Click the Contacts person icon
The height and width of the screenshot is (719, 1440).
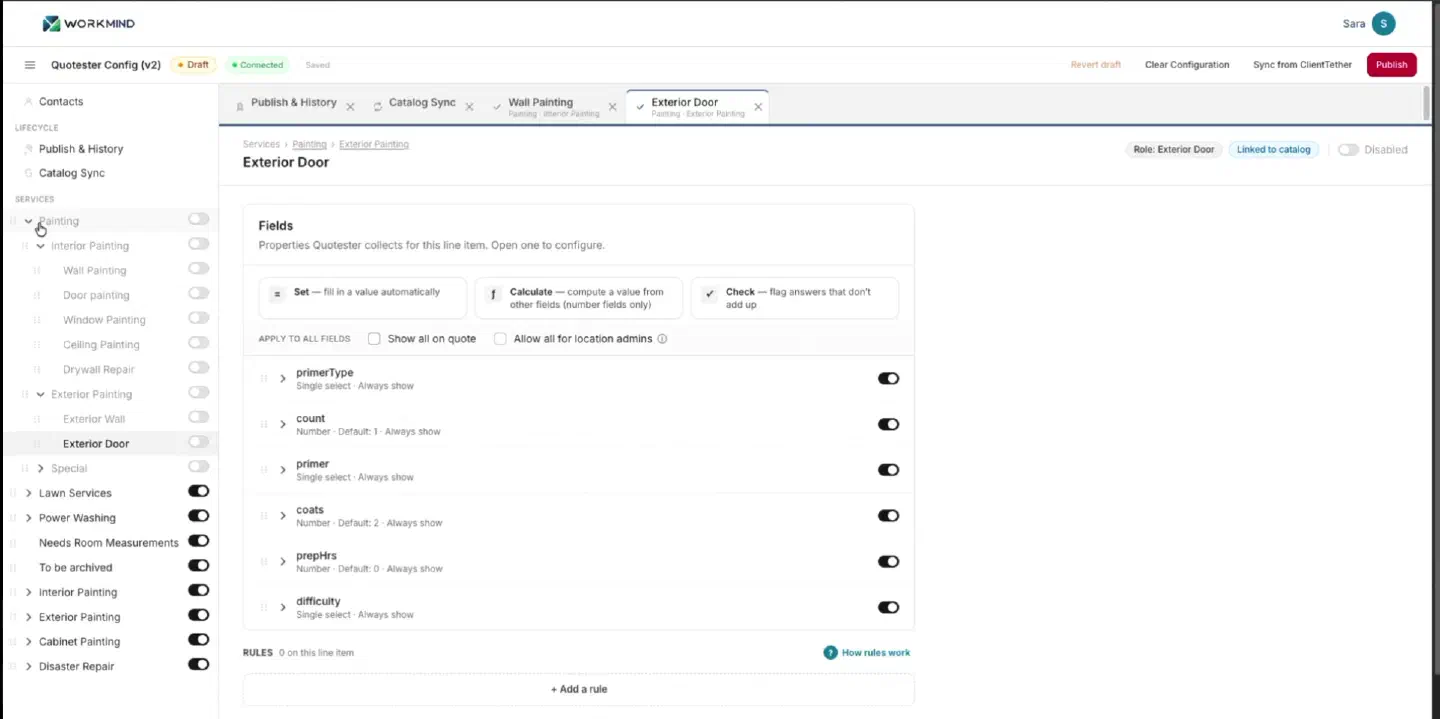28,102
